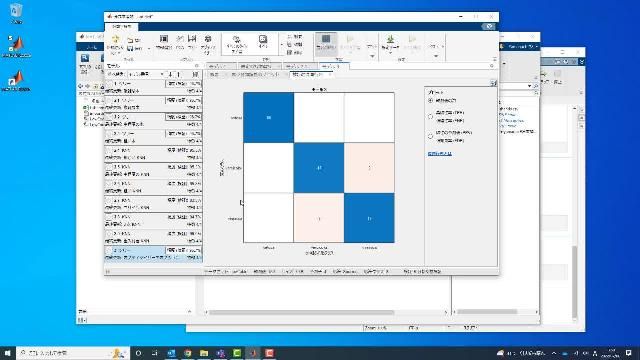Select the All Quick-To-Train model gallery item
The image size is (640, 360).
[x=236, y=44]
